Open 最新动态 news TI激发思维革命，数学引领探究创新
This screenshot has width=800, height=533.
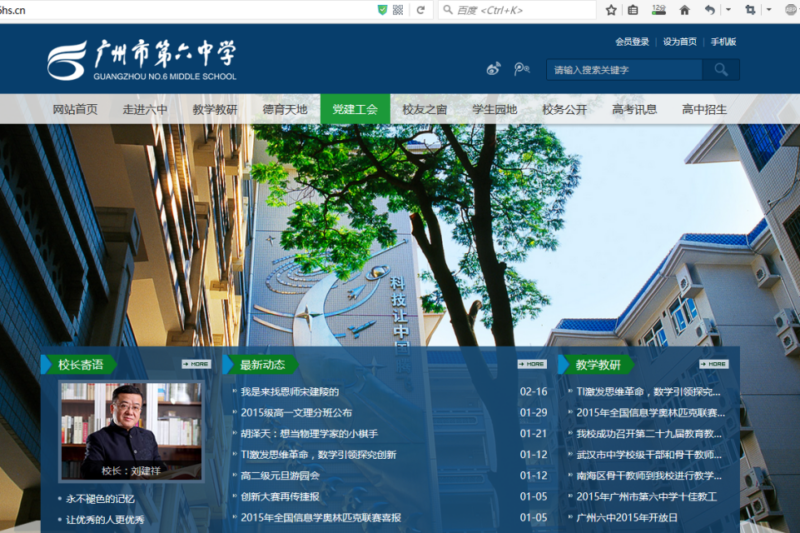click(318, 454)
